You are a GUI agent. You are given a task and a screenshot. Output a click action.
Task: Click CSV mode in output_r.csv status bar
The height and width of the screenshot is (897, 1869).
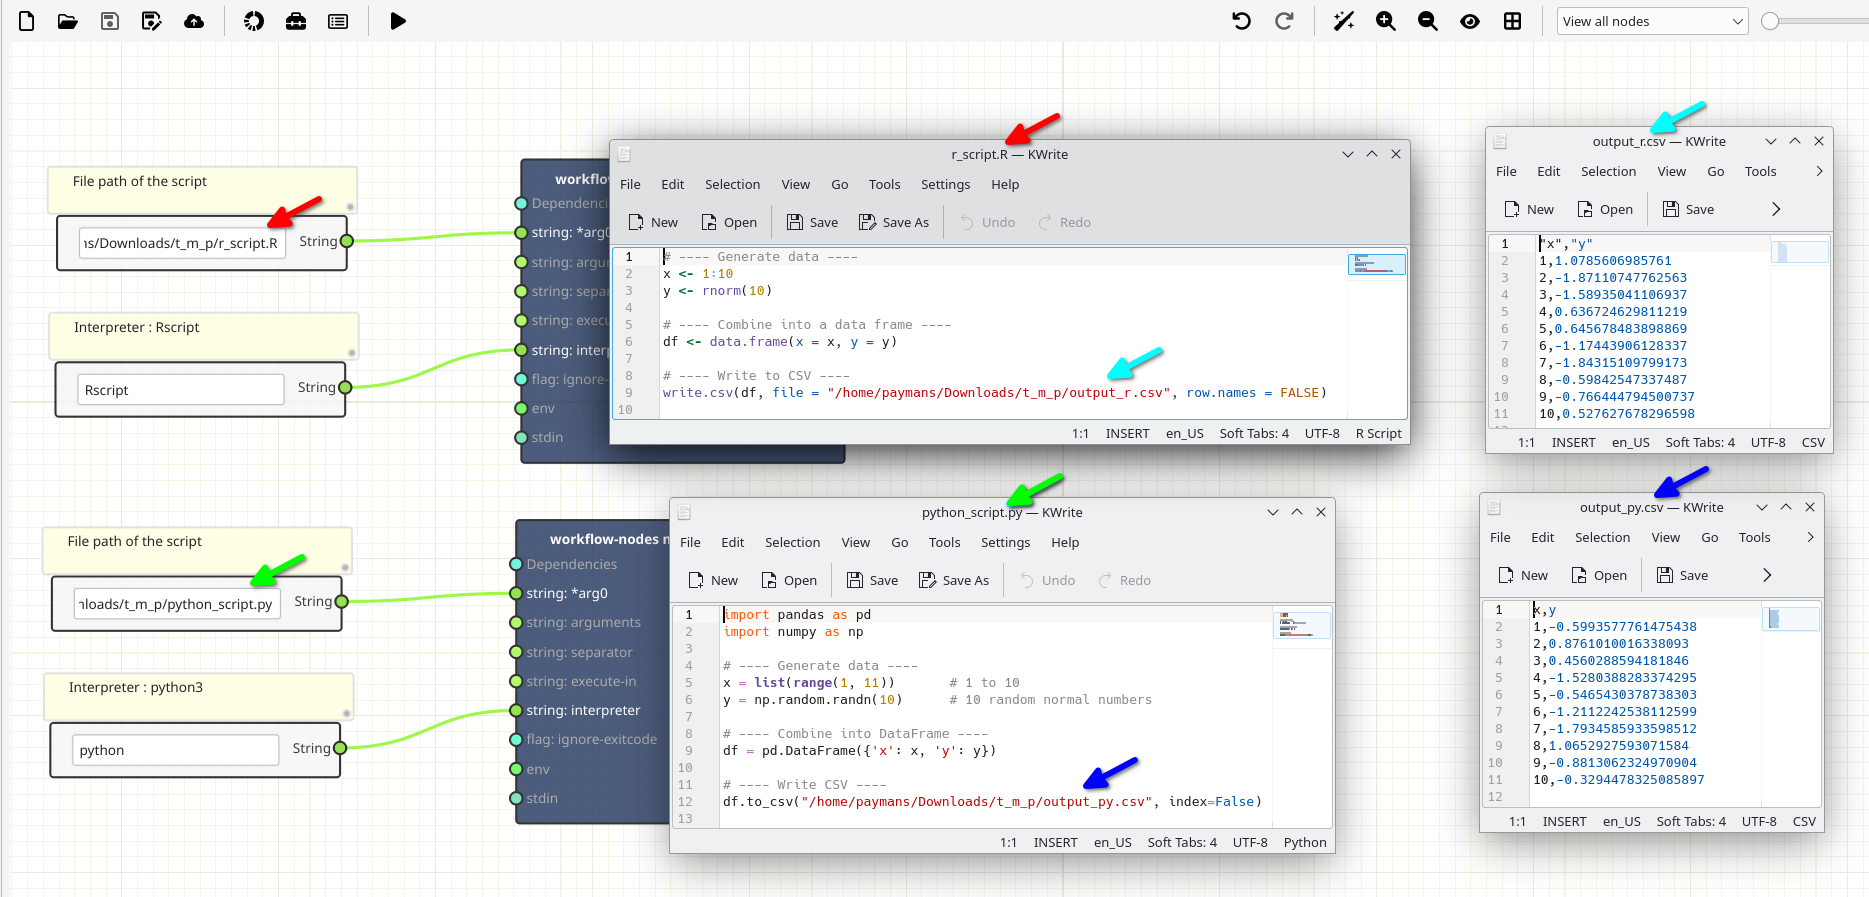(x=1813, y=442)
